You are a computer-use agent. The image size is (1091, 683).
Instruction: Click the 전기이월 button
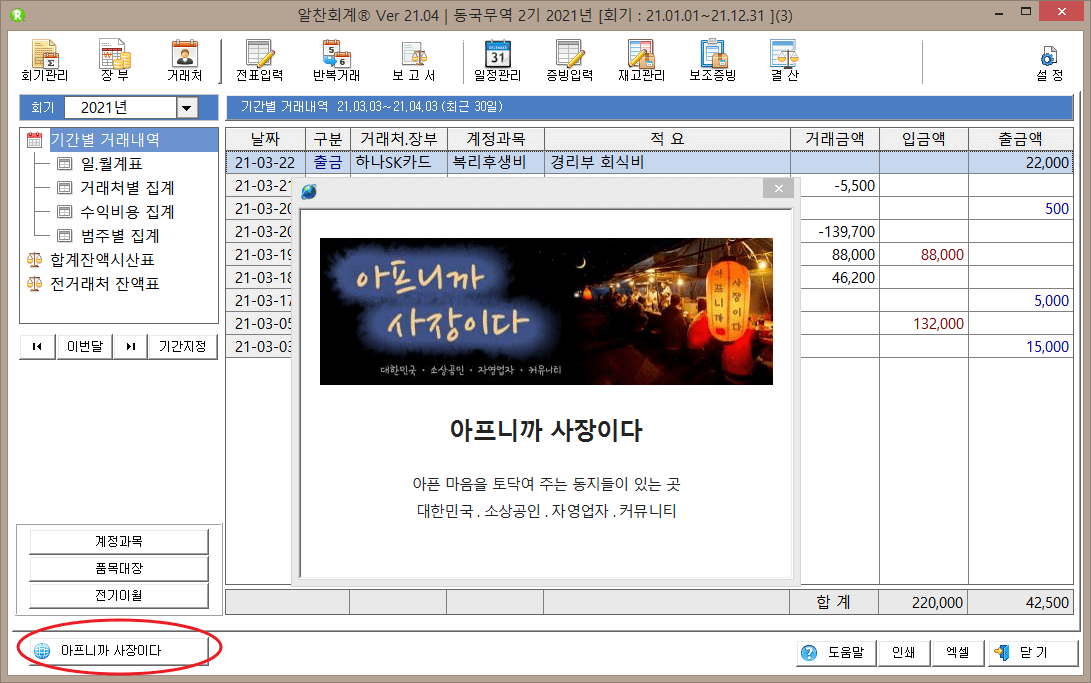click(x=119, y=595)
